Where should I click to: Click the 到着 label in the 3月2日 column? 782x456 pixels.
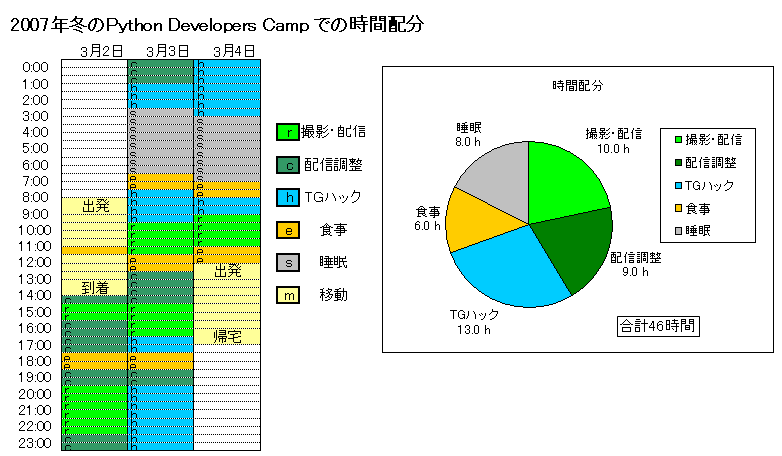95,288
